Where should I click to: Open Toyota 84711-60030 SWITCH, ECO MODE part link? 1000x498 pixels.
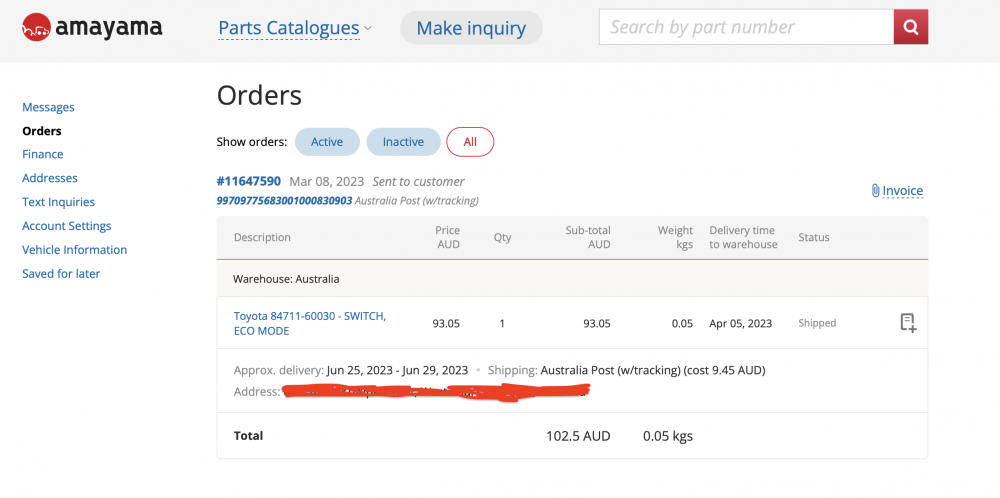pos(310,323)
